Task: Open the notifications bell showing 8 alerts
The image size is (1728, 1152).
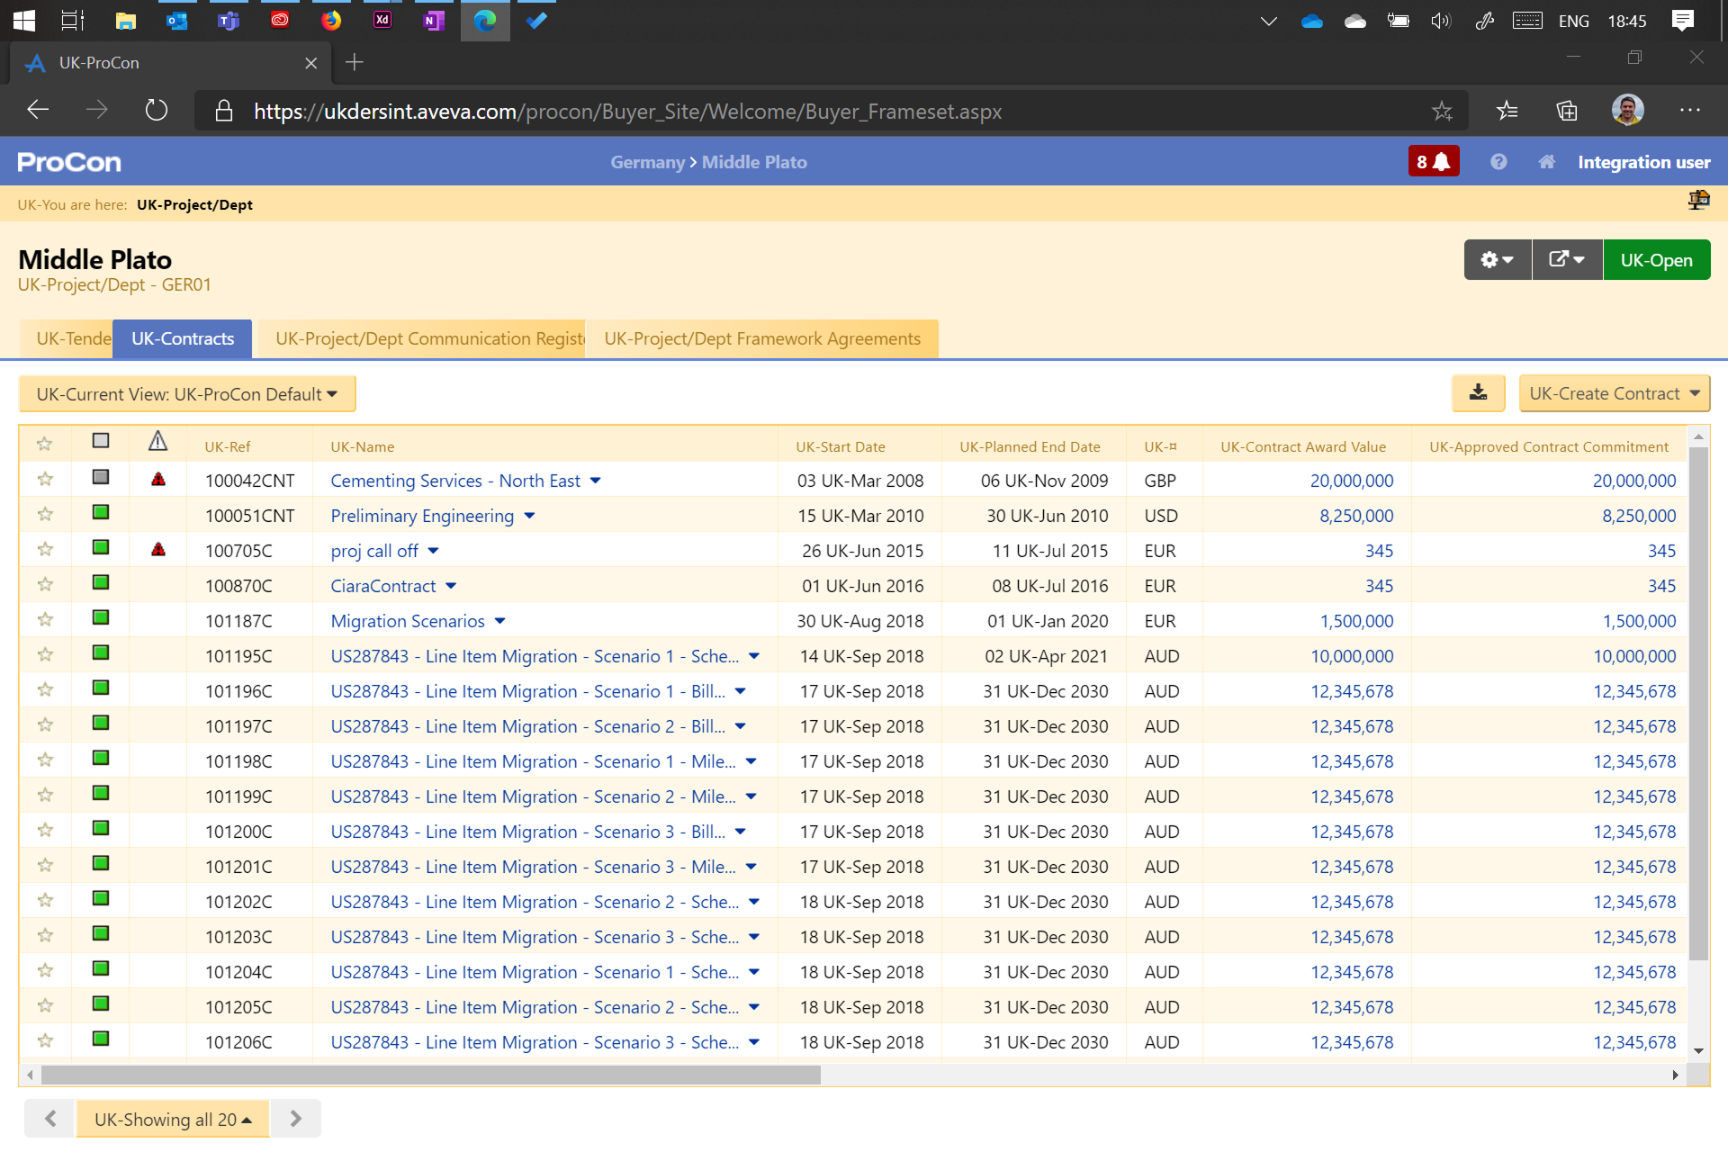Action: click(1433, 162)
